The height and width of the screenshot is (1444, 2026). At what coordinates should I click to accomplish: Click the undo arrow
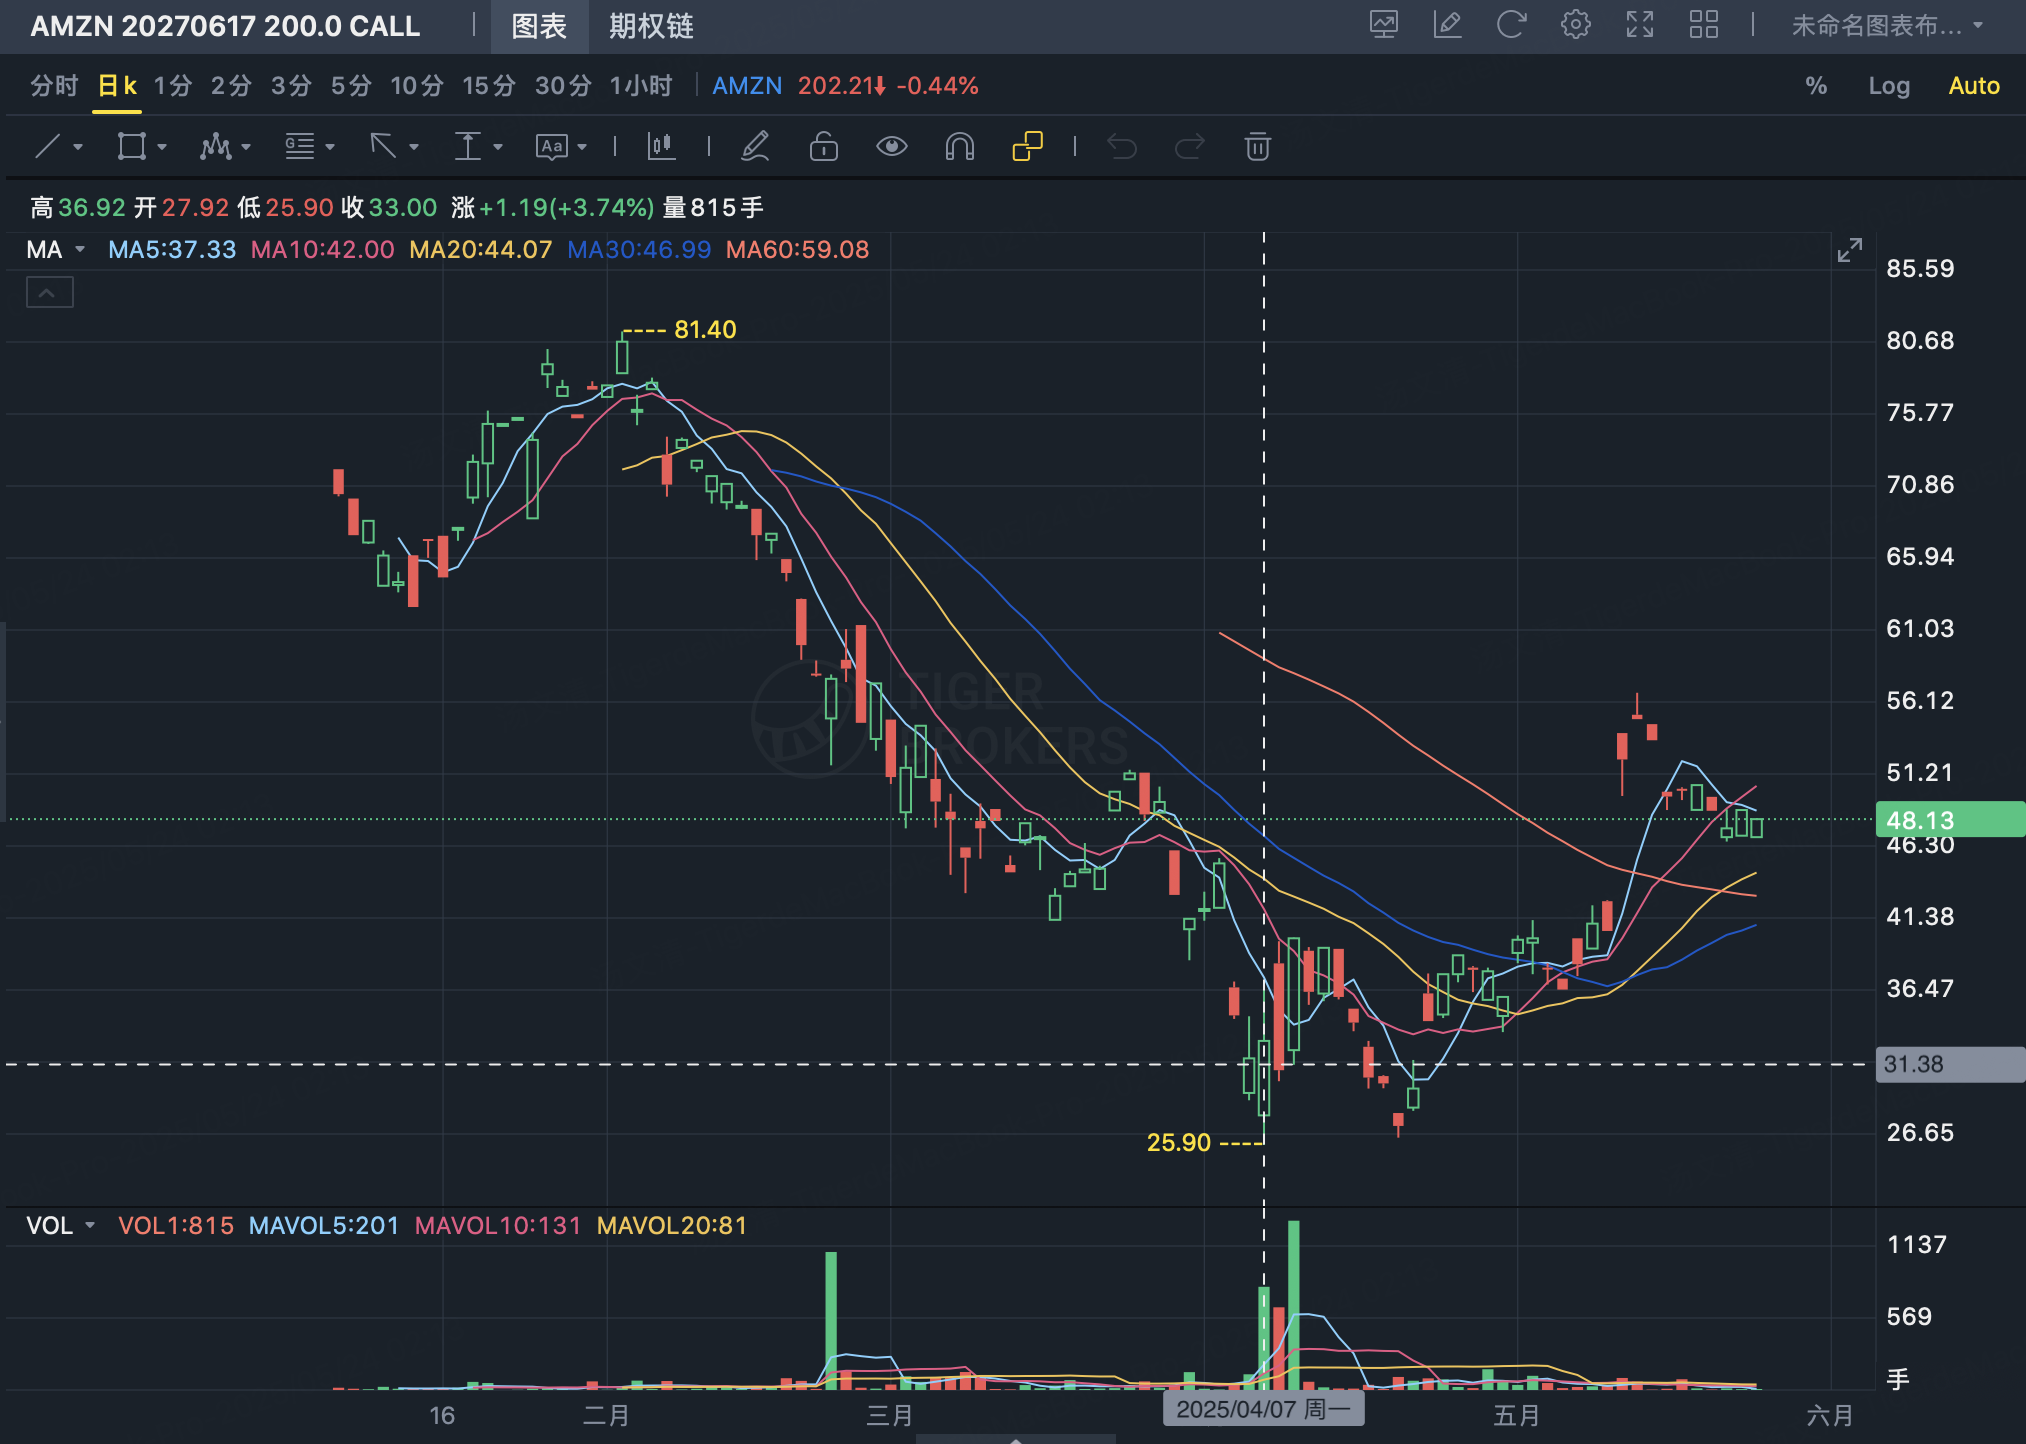(1122, 147)
